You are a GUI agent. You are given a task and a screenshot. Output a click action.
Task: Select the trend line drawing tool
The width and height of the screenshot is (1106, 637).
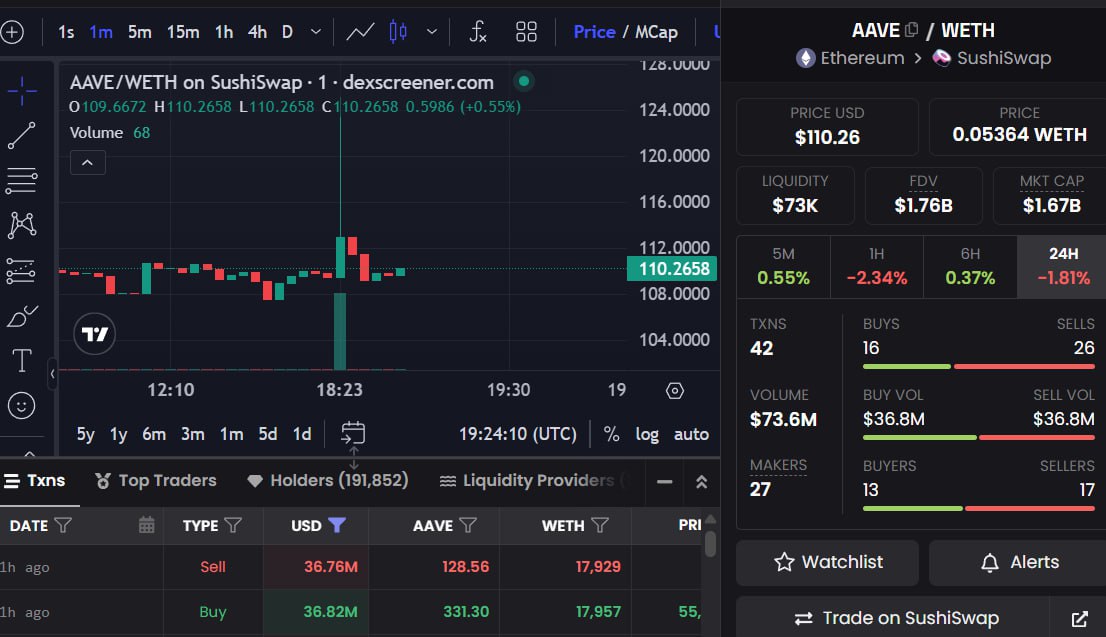pyautogui.click(x=22, y=135)
